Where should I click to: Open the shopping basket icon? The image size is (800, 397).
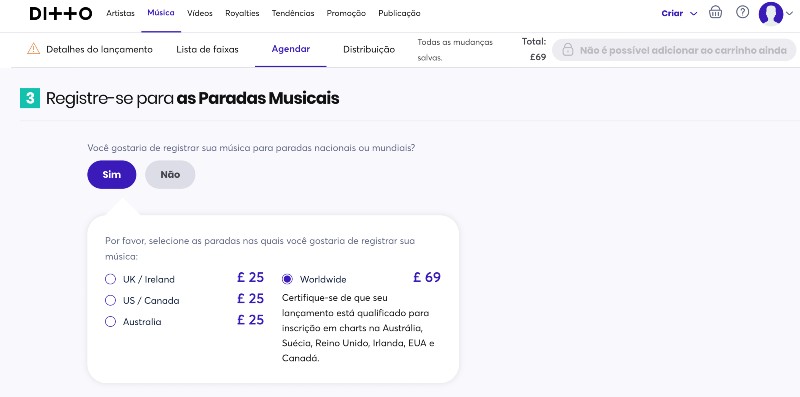click(715, 13)
